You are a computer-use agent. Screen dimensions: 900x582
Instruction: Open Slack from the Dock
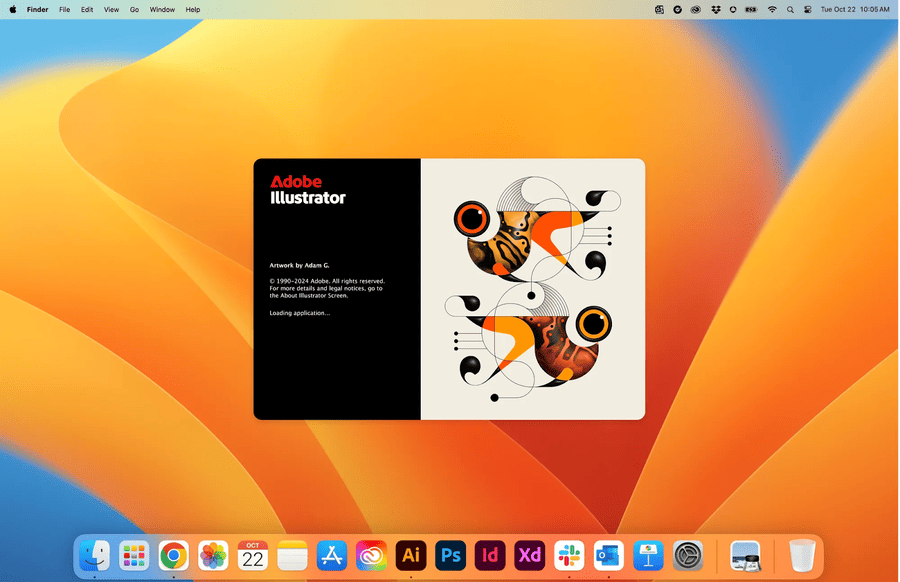(x=569, y=555)
